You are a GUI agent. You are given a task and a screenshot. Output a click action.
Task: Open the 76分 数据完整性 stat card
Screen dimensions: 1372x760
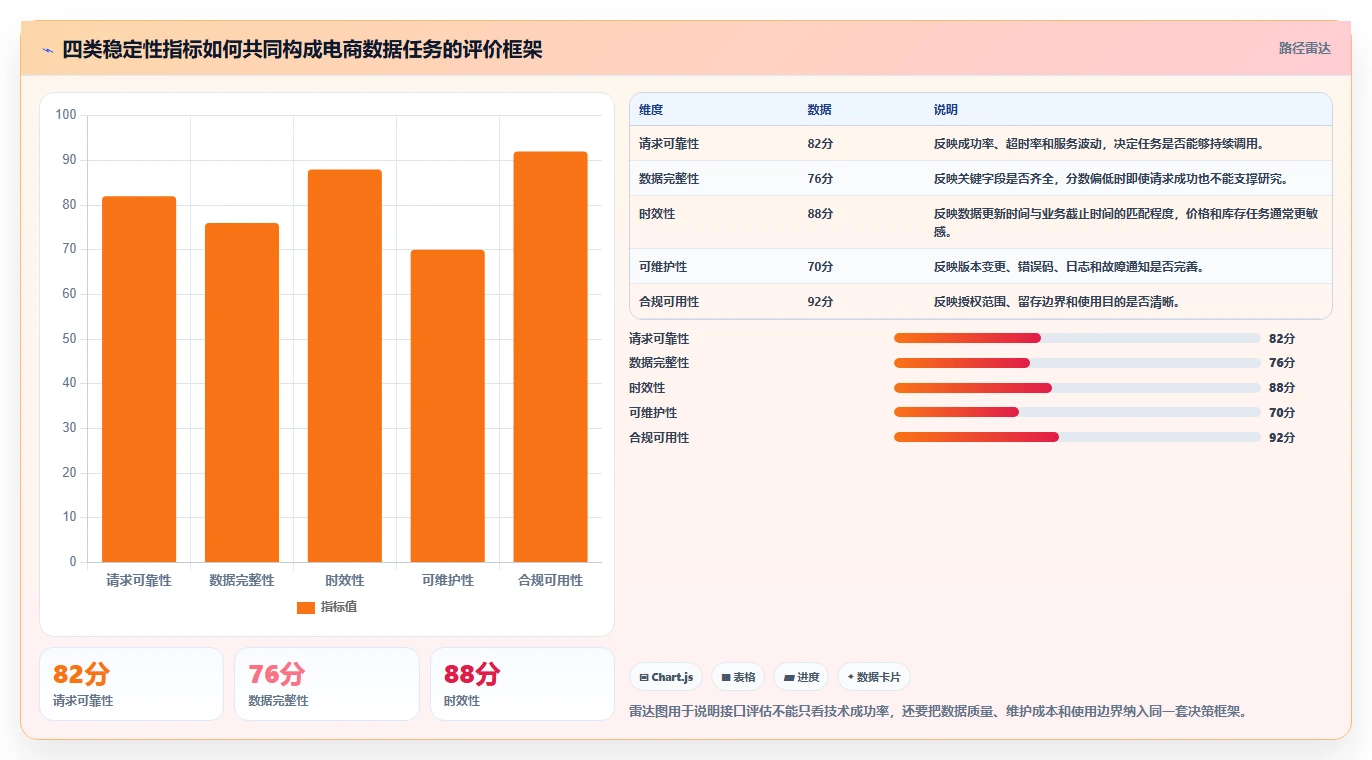coord(327,684)
